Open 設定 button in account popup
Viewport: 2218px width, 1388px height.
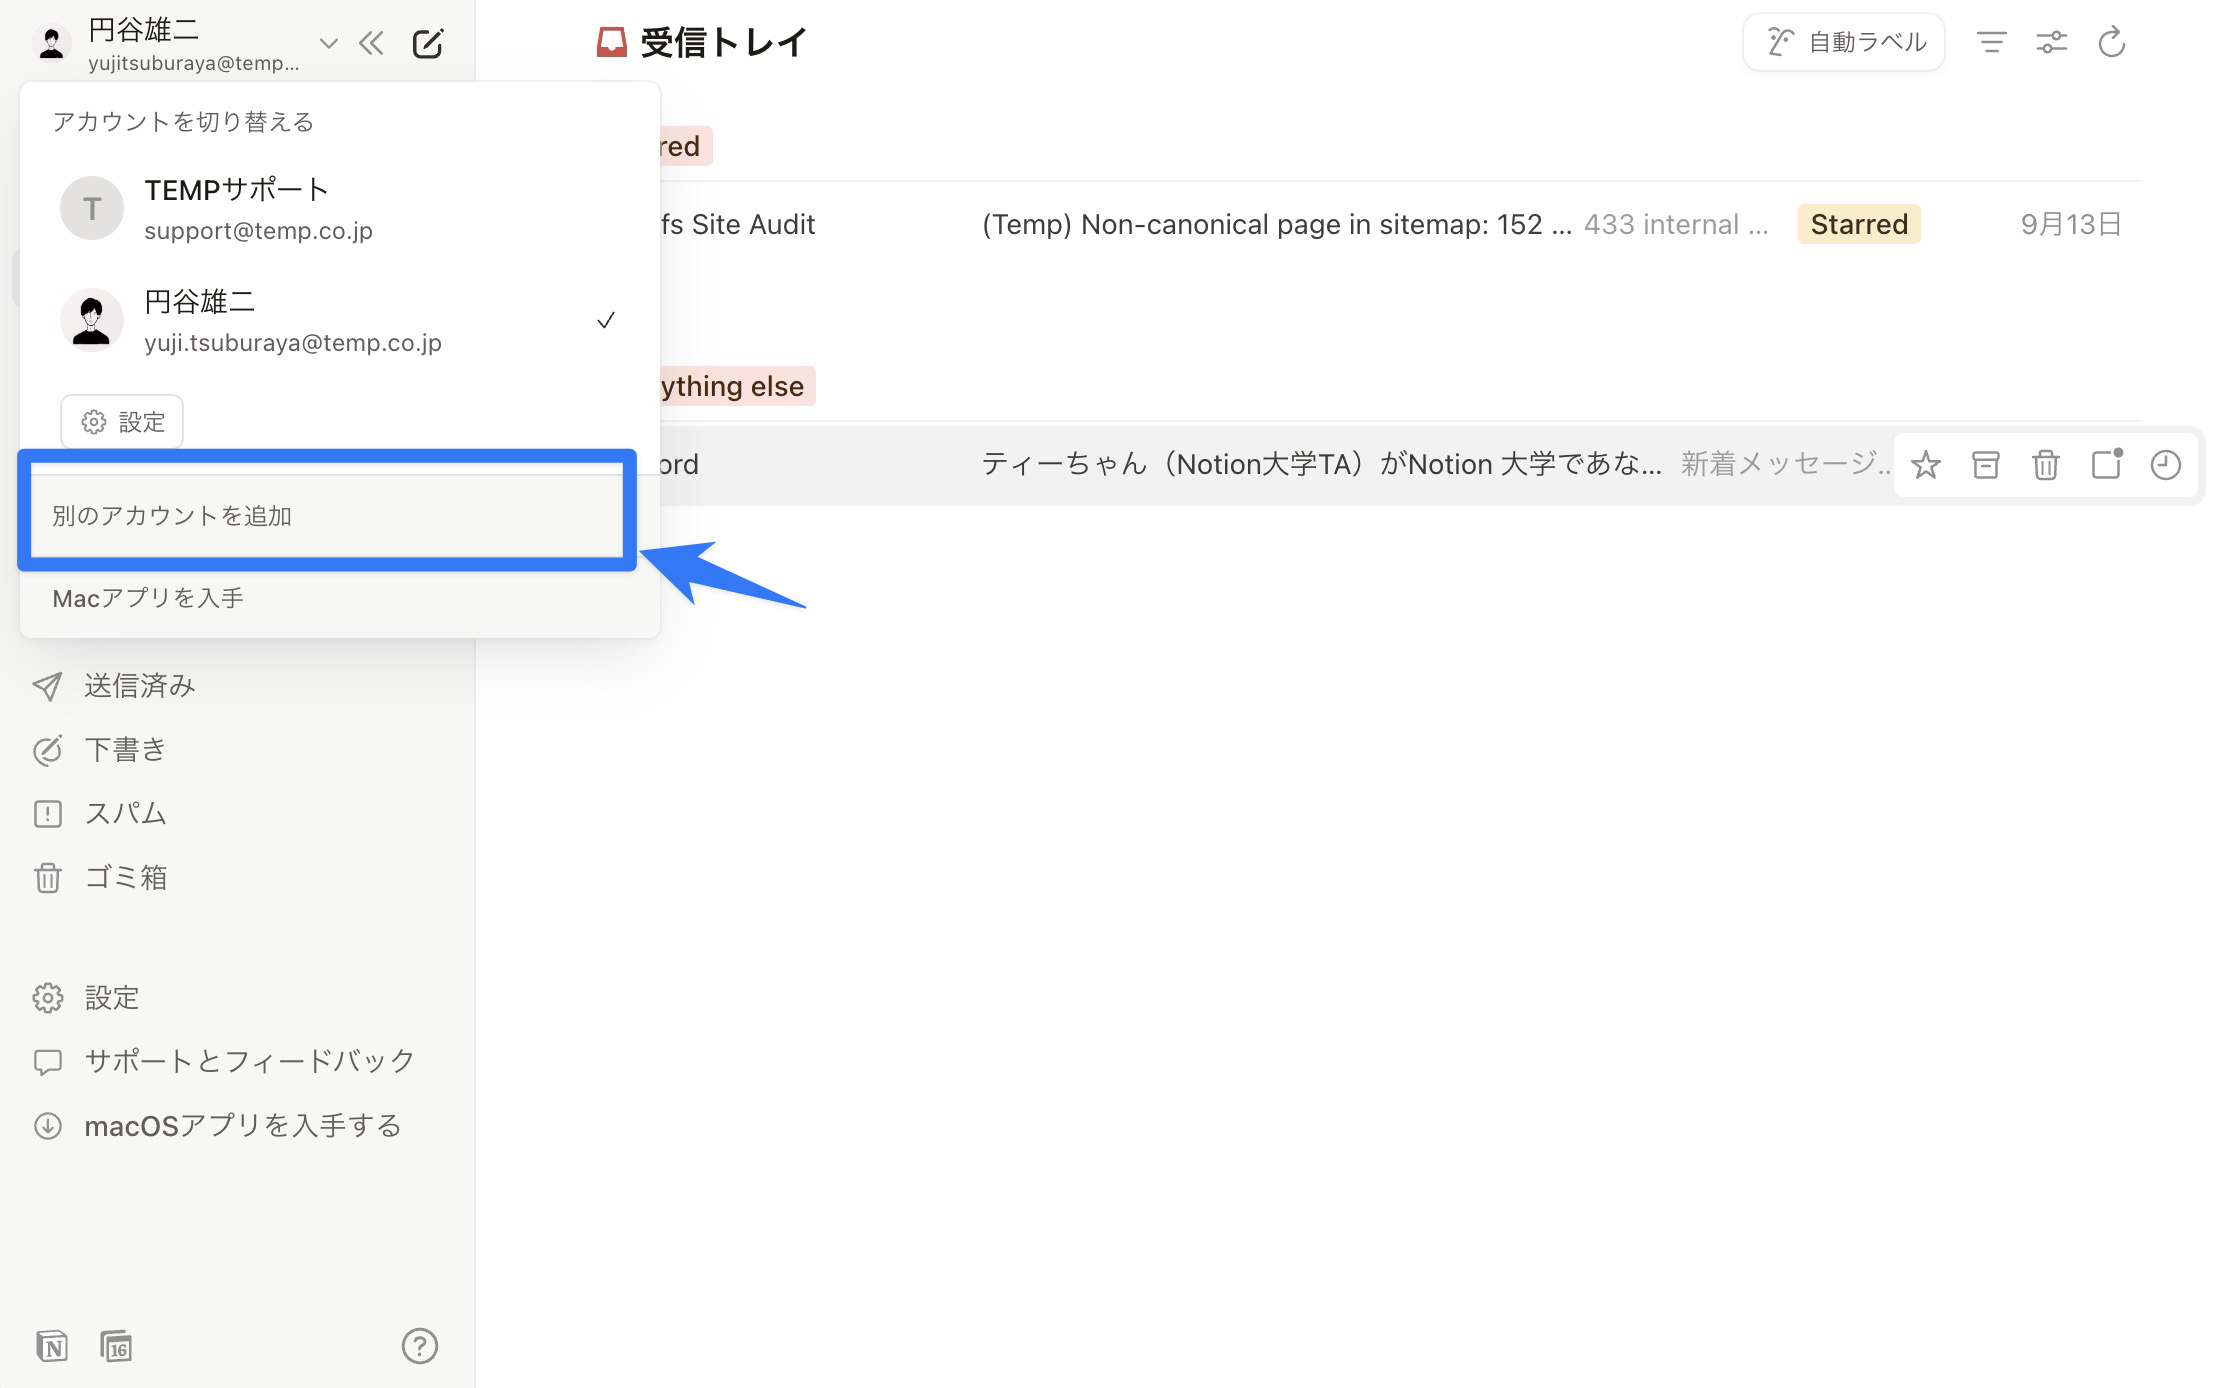(122, 422)
